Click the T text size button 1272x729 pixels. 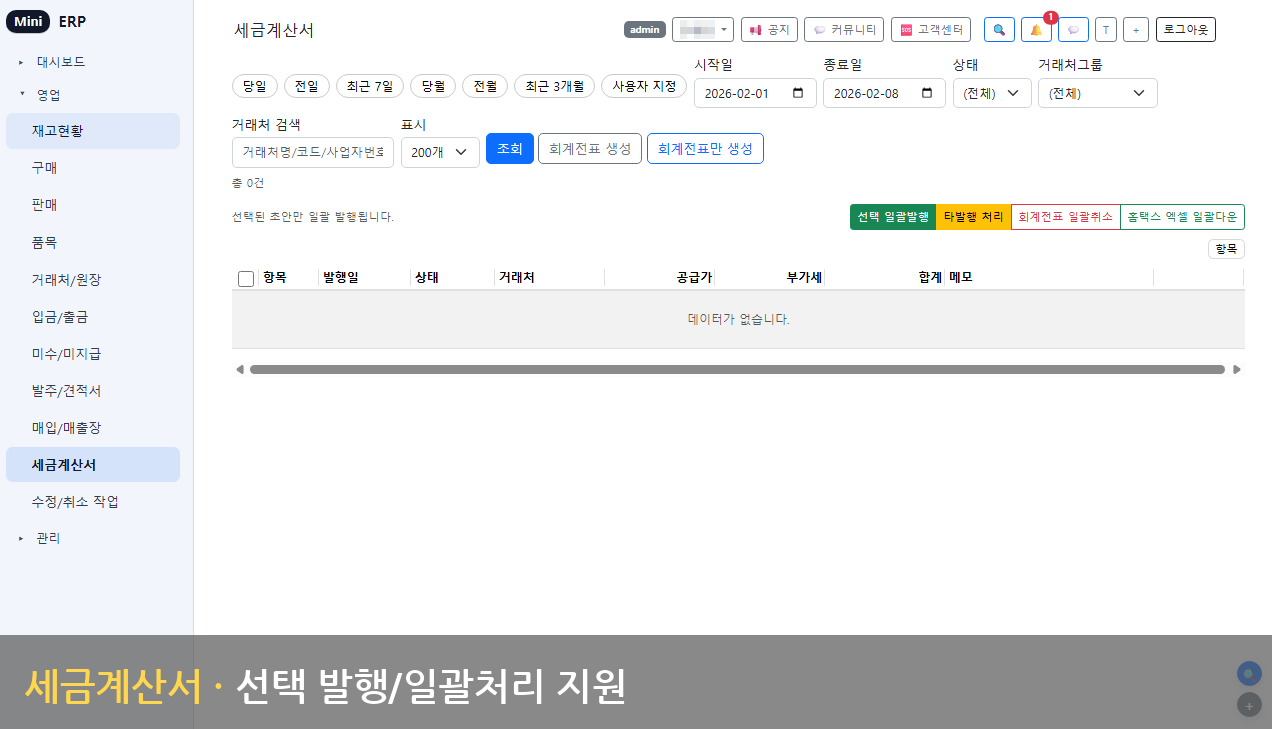coord(1106,30)
